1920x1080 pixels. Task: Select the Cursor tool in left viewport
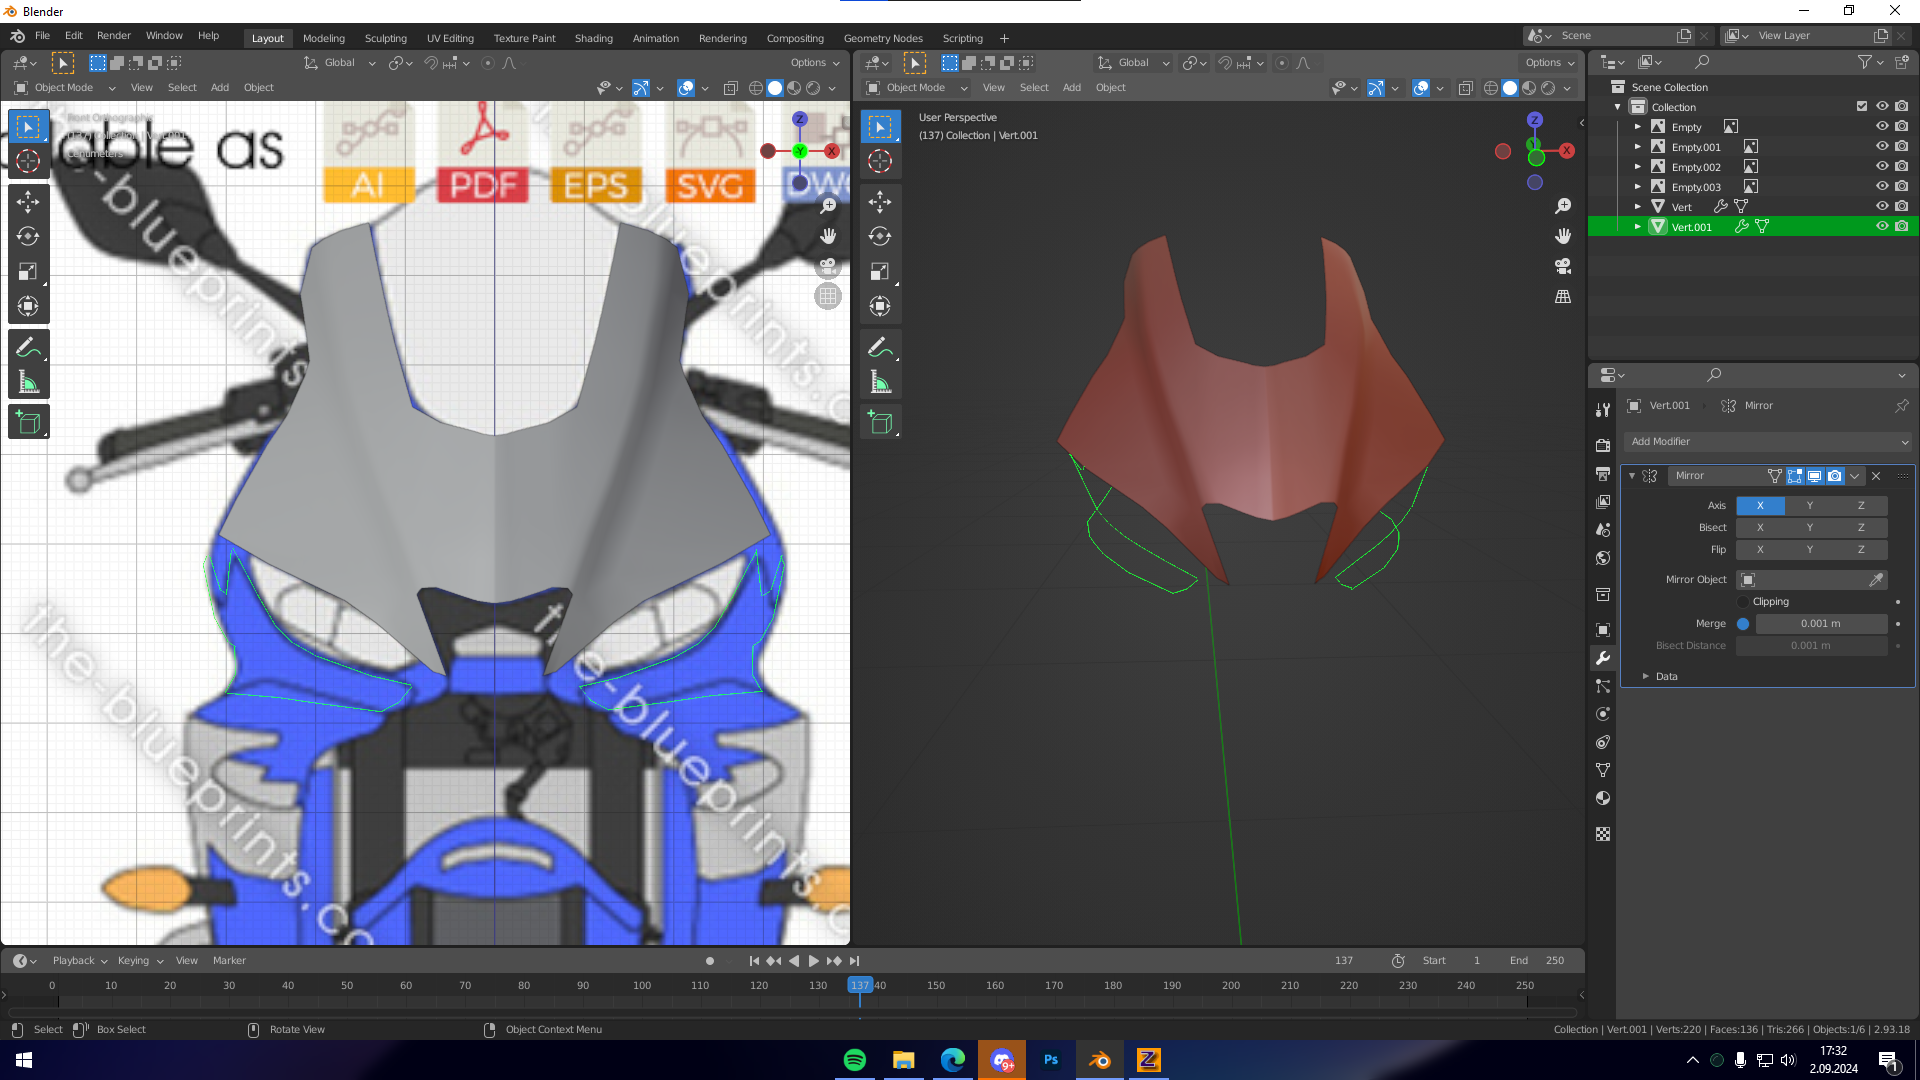point(28,161)
